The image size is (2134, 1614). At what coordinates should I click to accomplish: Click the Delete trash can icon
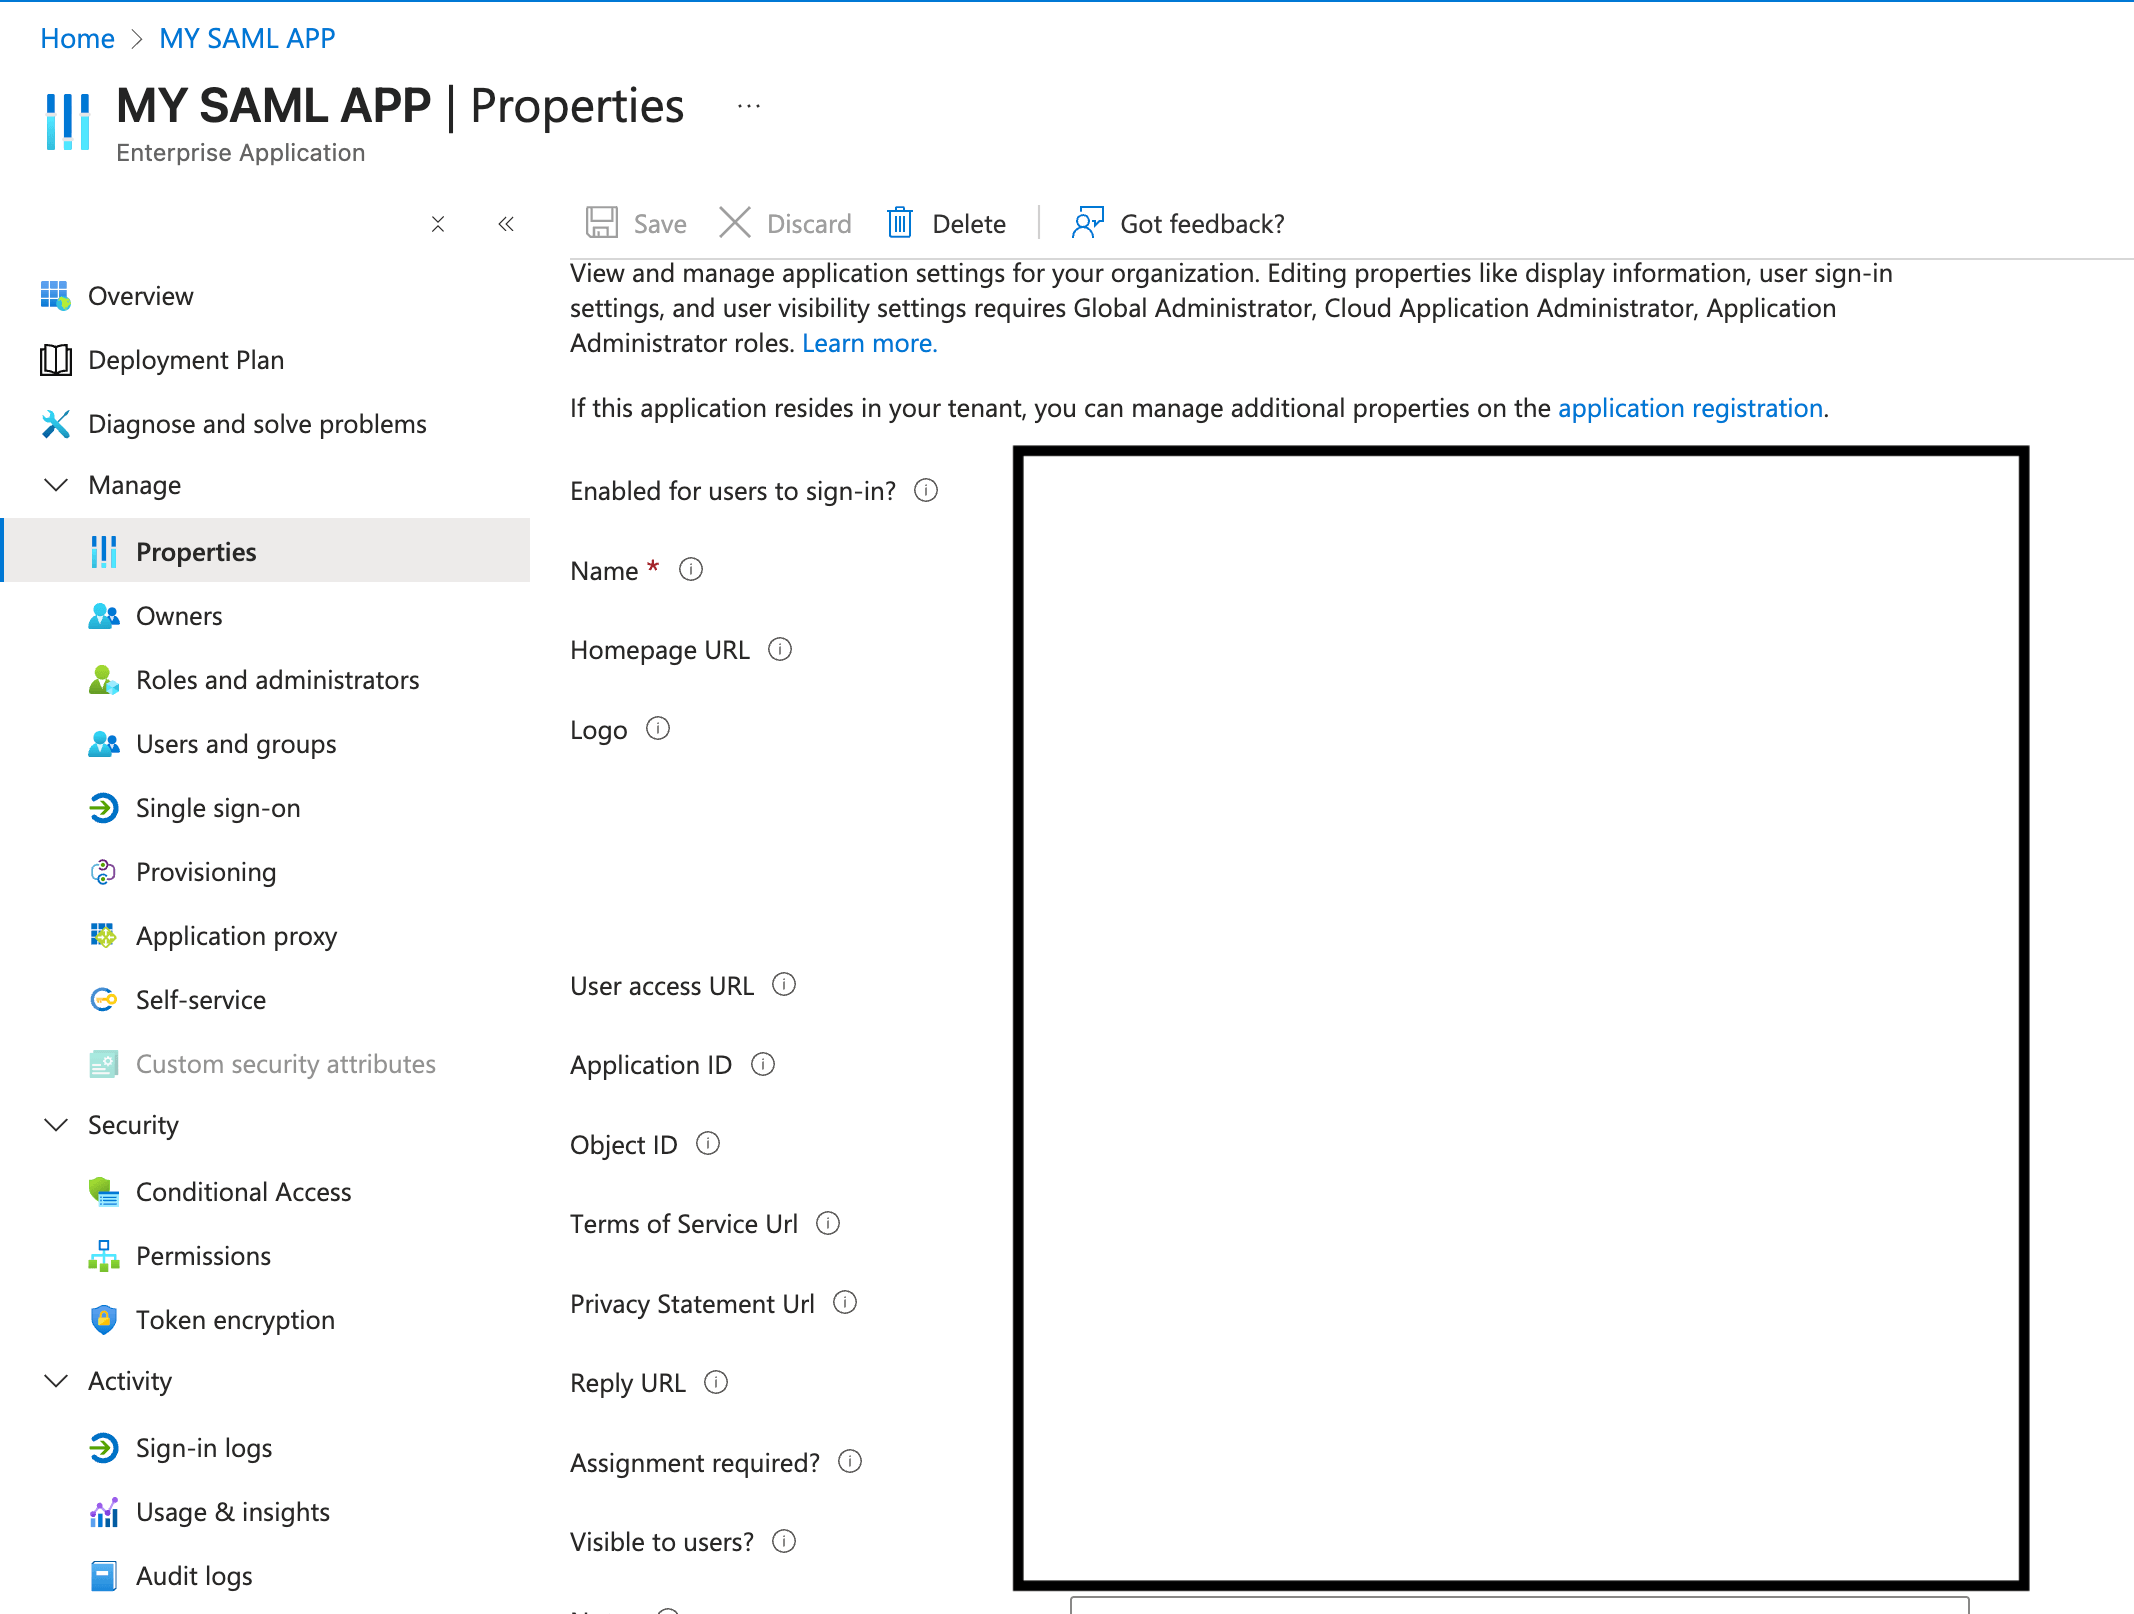click(900, 223)
